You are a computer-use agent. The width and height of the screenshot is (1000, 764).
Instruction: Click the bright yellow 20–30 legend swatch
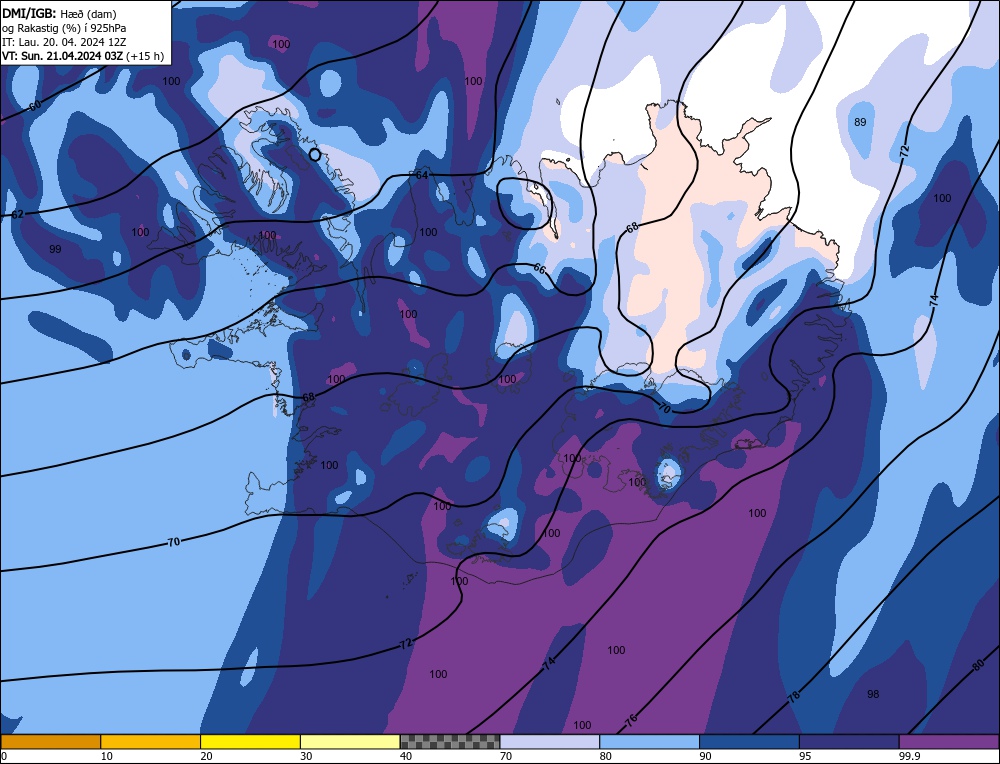[x=250, y=741]
